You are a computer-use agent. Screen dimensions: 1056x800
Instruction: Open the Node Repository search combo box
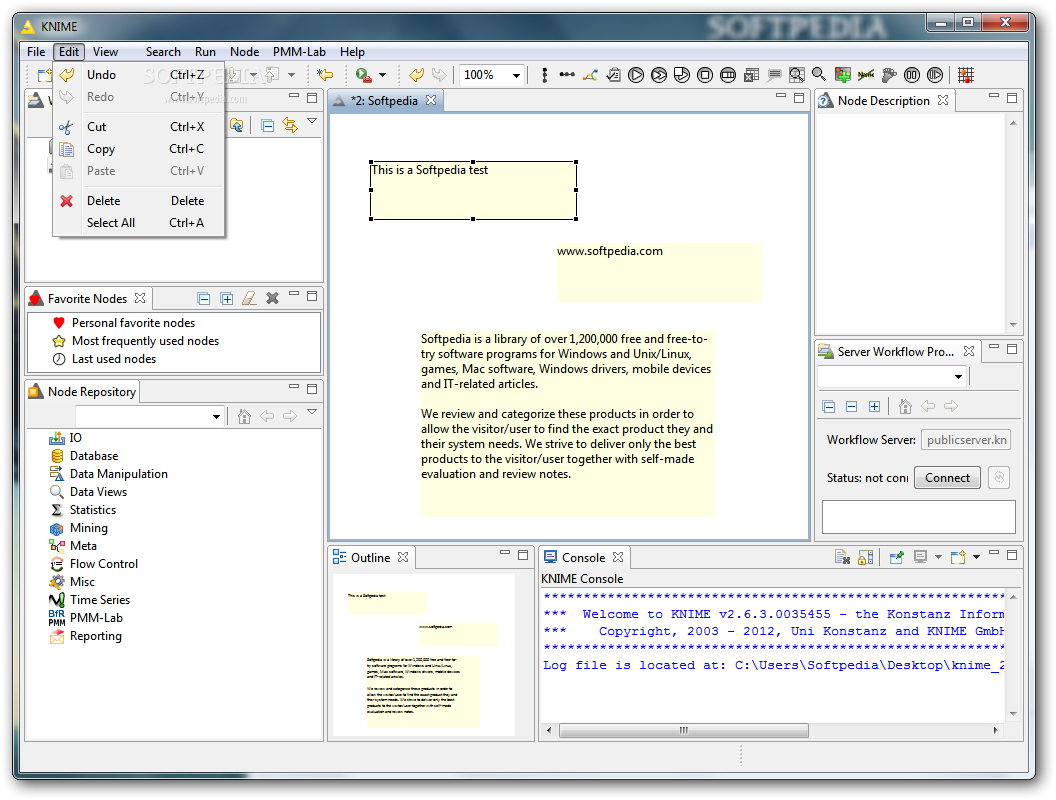(x=149, y=416)
